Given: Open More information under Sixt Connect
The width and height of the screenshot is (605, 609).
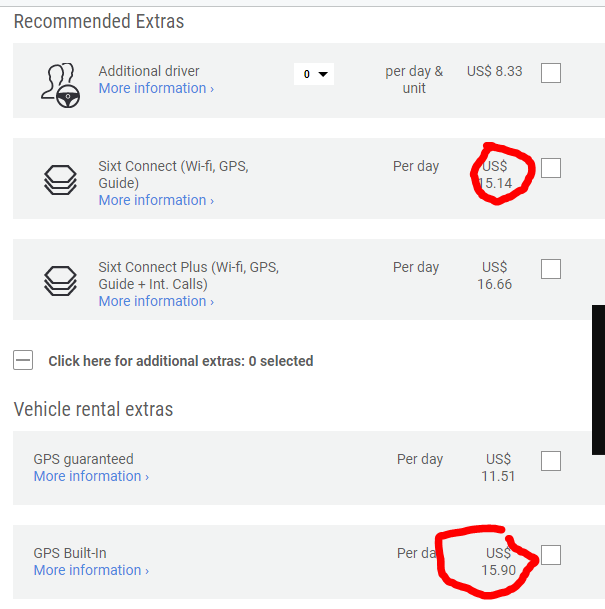Looking at the screenshot, I should tap(155, 200).
